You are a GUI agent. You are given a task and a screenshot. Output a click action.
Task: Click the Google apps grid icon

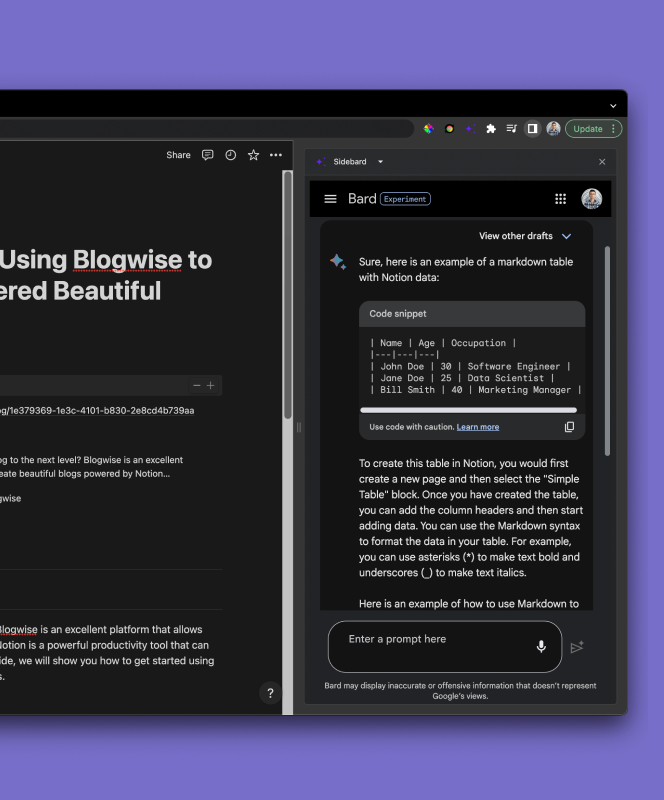click(560, 199)
